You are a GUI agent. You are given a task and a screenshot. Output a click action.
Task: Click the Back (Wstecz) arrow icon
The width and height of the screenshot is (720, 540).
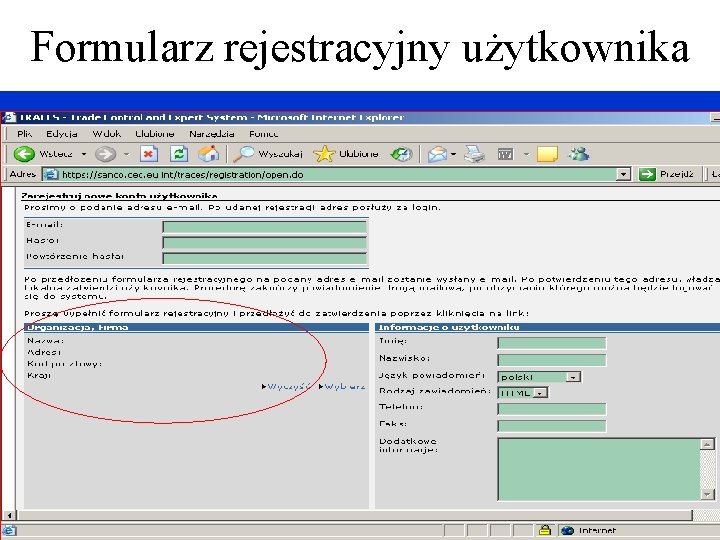click(24, 154)
